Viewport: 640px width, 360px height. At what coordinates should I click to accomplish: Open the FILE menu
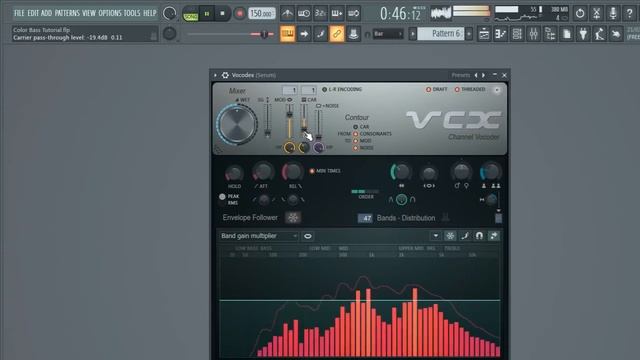point(19,13)
